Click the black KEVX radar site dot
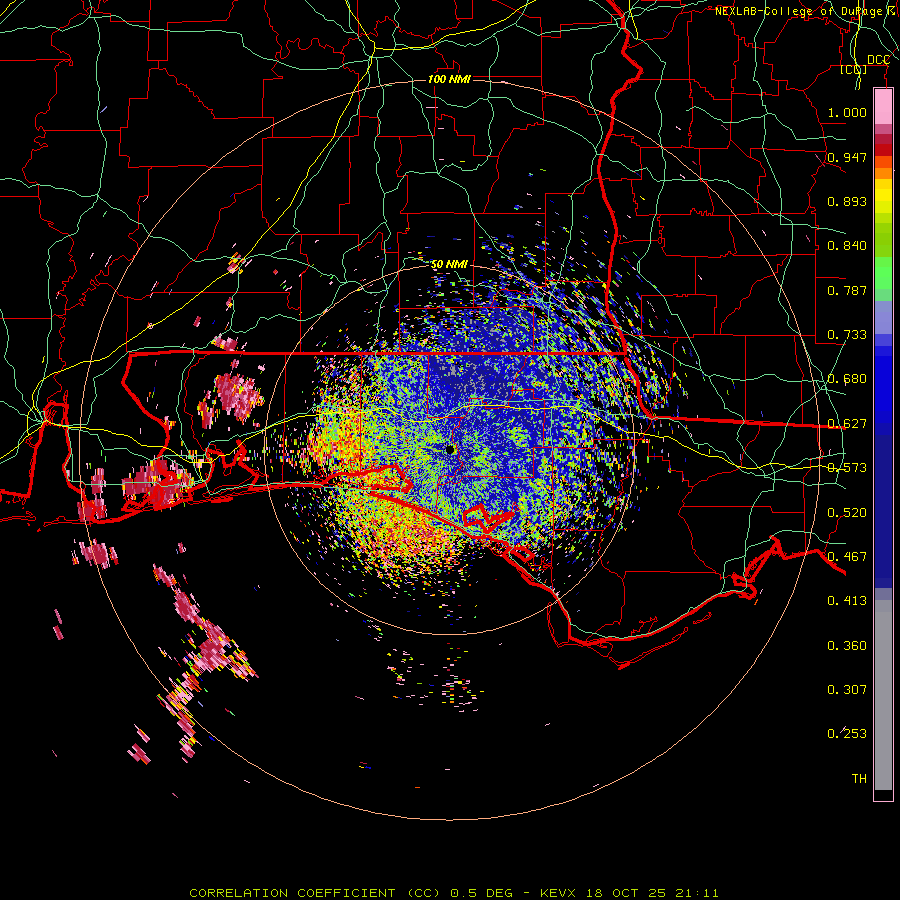Viewport: 900px width, 900px height. pyautogui.click(x=450, y=449)
